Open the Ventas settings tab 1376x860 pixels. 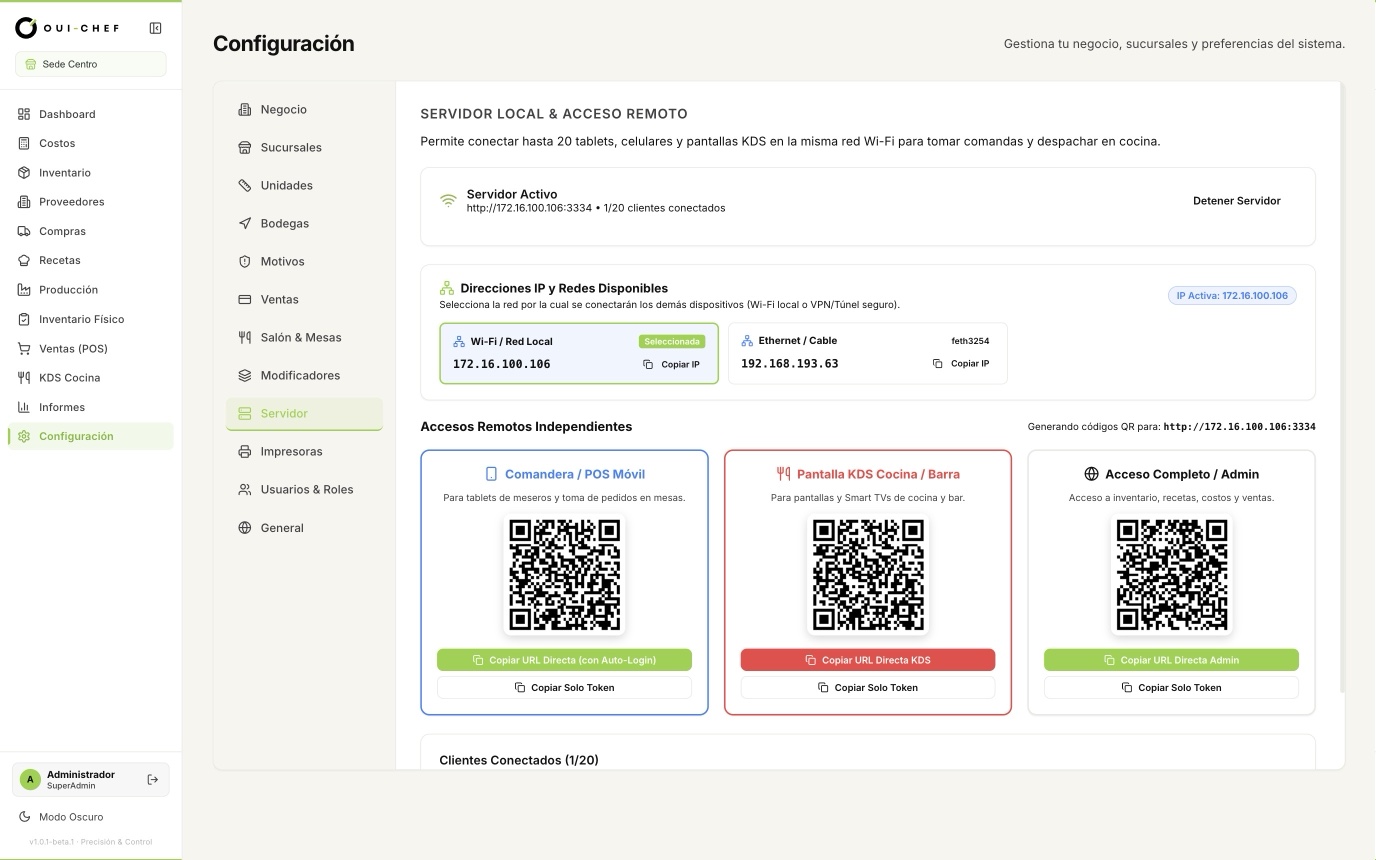304,300
